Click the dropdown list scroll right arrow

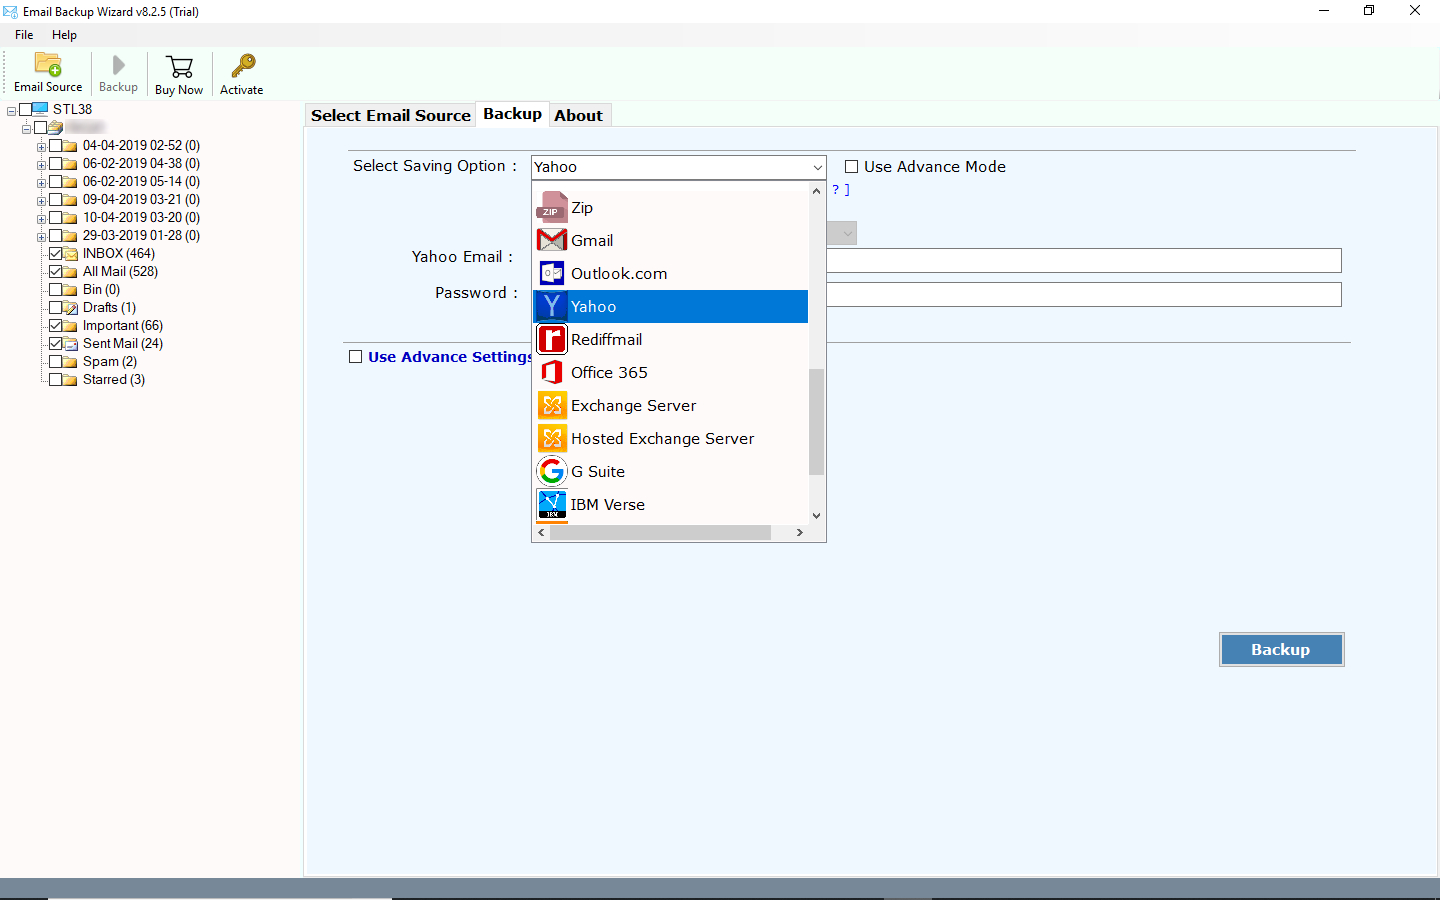pos(799,533)
